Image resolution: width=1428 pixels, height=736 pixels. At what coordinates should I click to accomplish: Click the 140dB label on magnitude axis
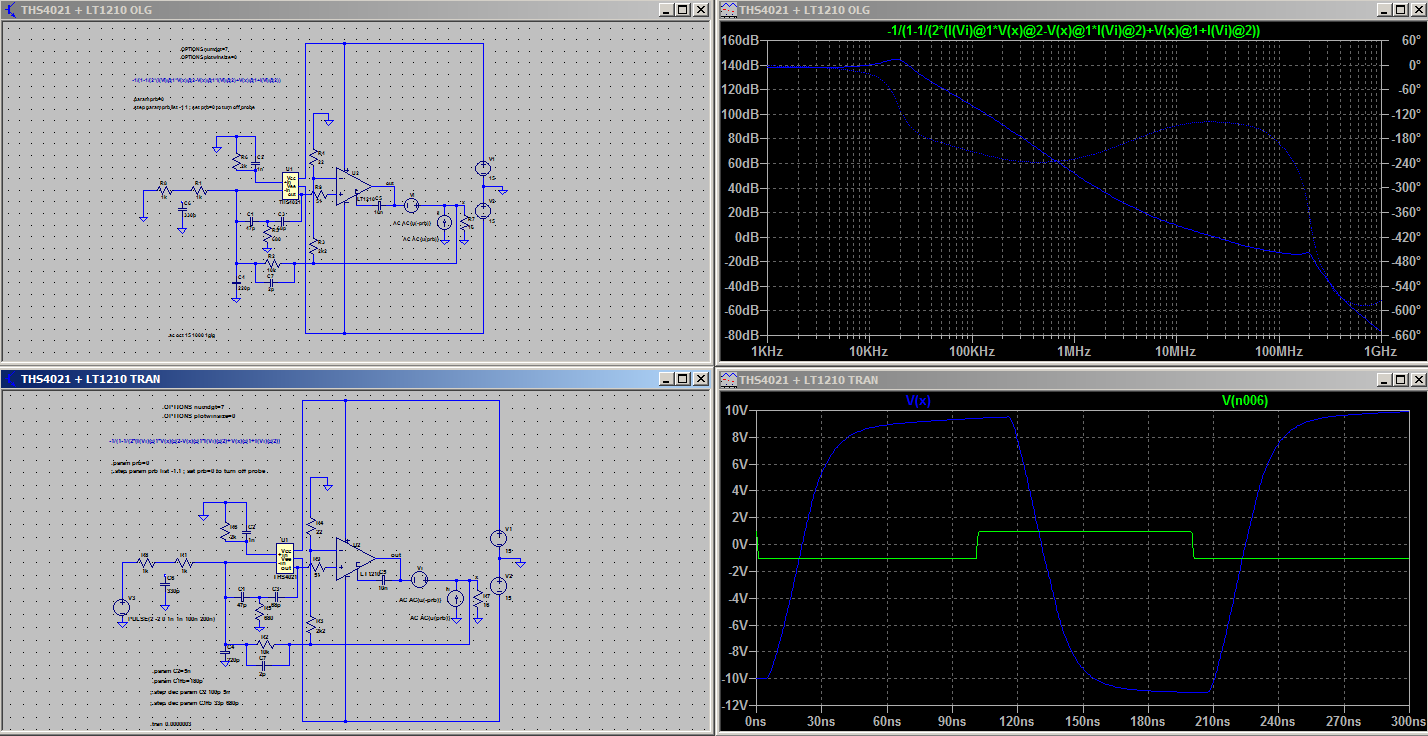[x=742, y=65]
